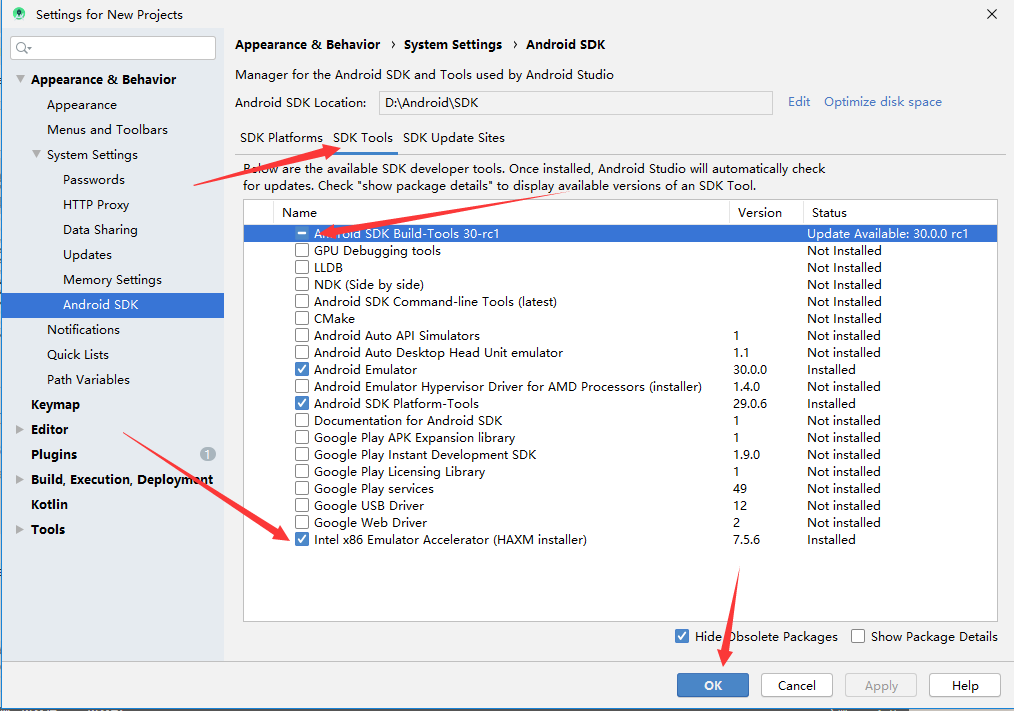Switch to the SDK Platforms tab
The height and width of the screenshot is (711, 1014).
pyautogui.click(x=281, y=138)
